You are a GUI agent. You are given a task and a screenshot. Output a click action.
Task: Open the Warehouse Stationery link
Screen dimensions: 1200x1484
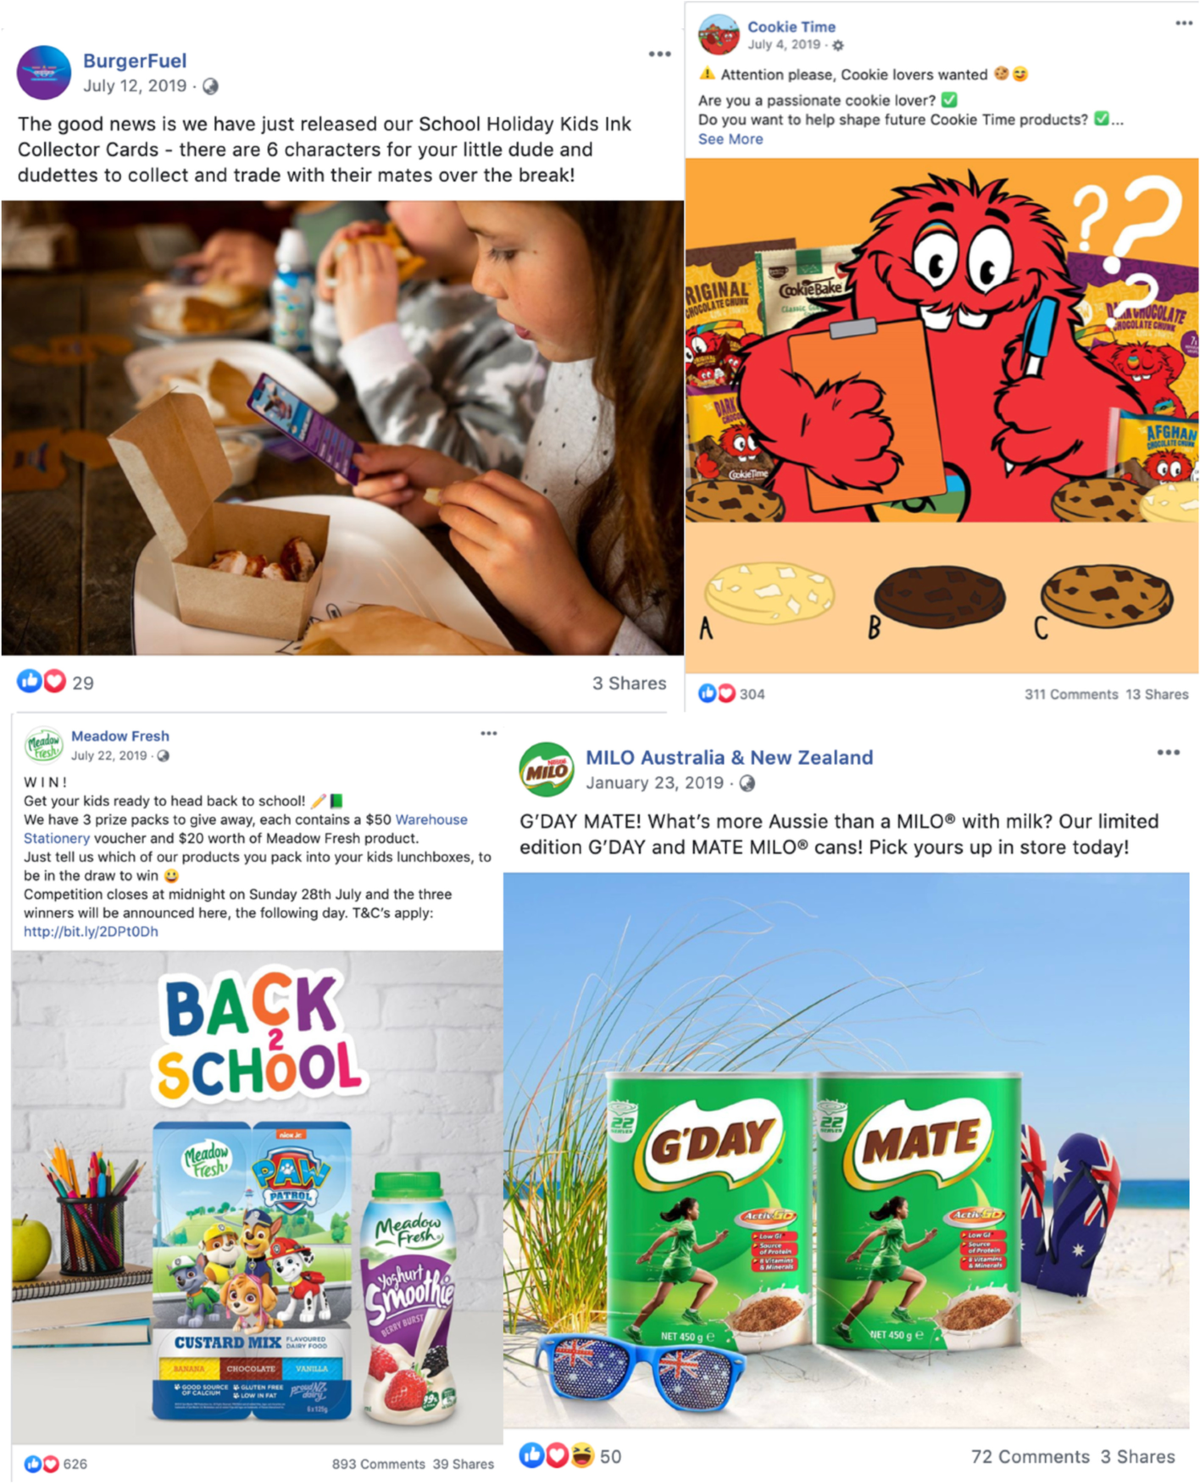click(245, 829)
